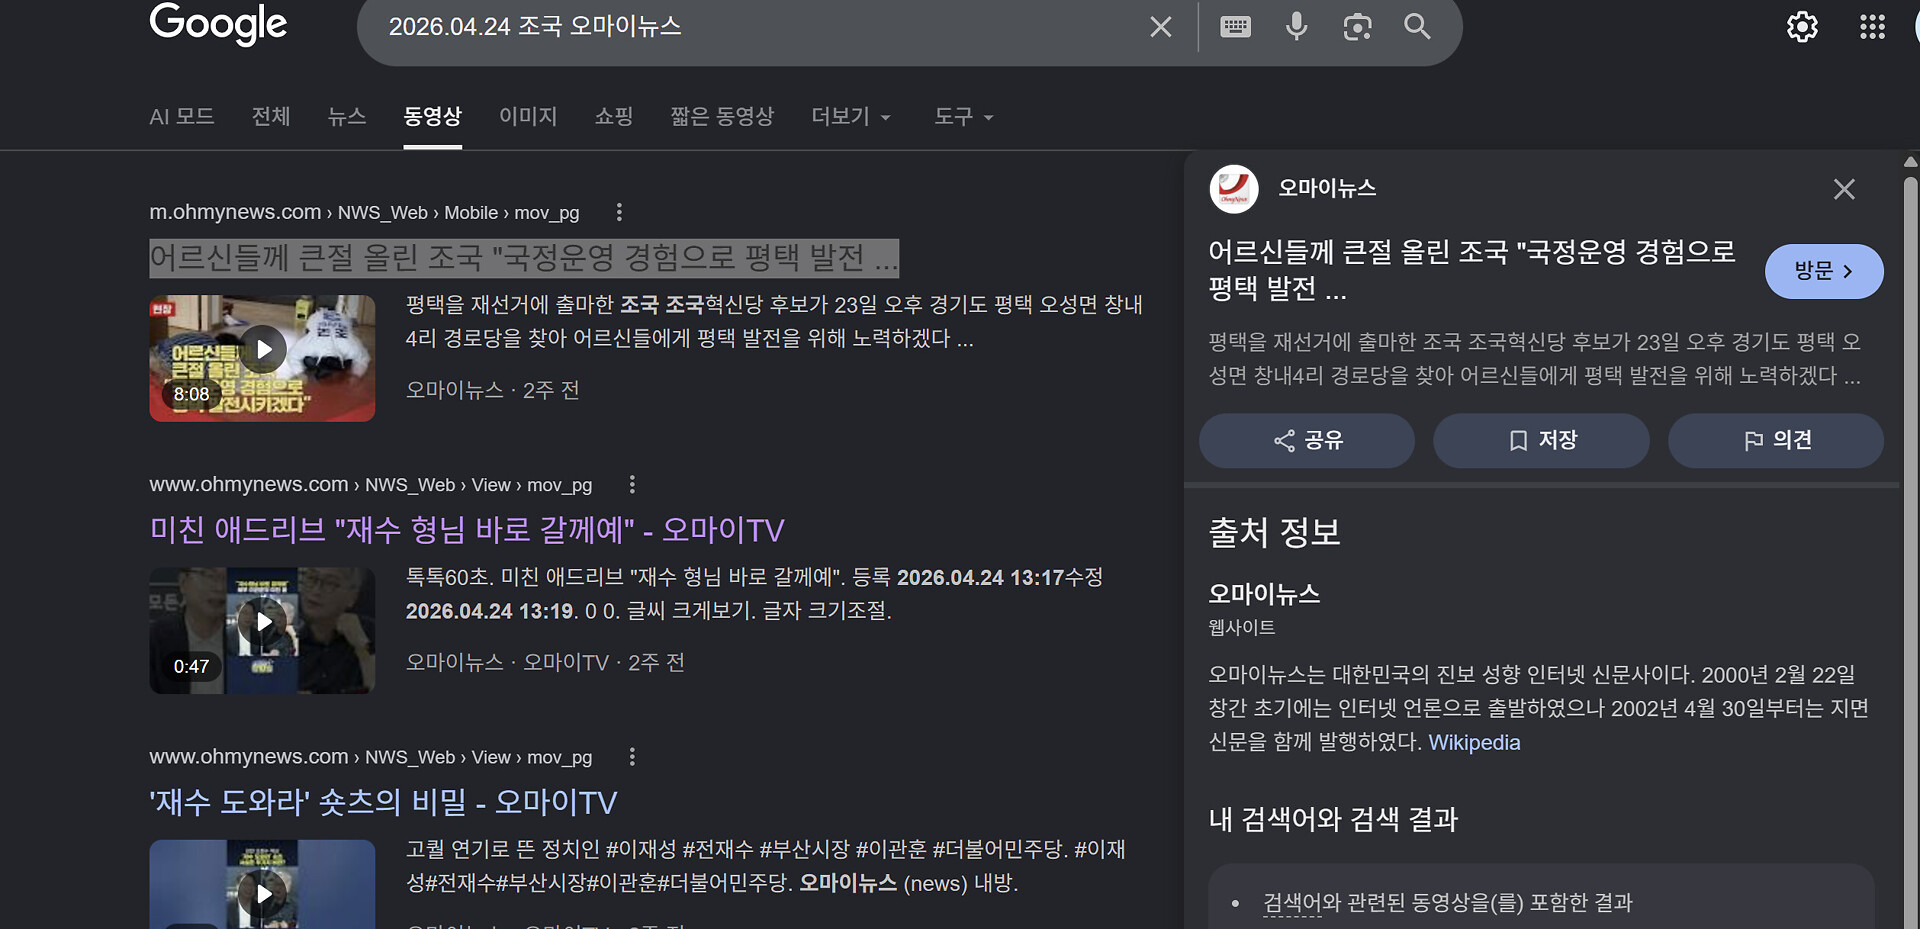Expand the 도구 dropdown

(964, 117)
